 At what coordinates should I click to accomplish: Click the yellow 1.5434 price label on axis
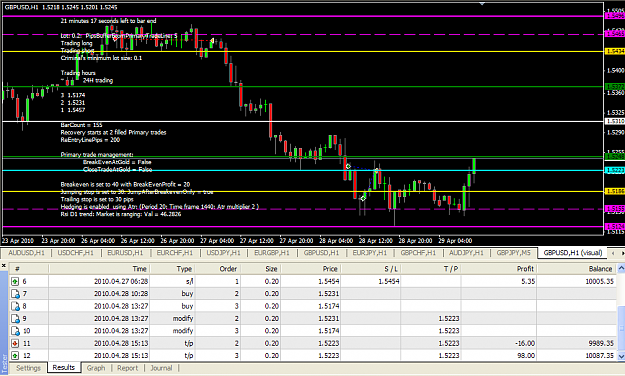[x=615, y=51]
